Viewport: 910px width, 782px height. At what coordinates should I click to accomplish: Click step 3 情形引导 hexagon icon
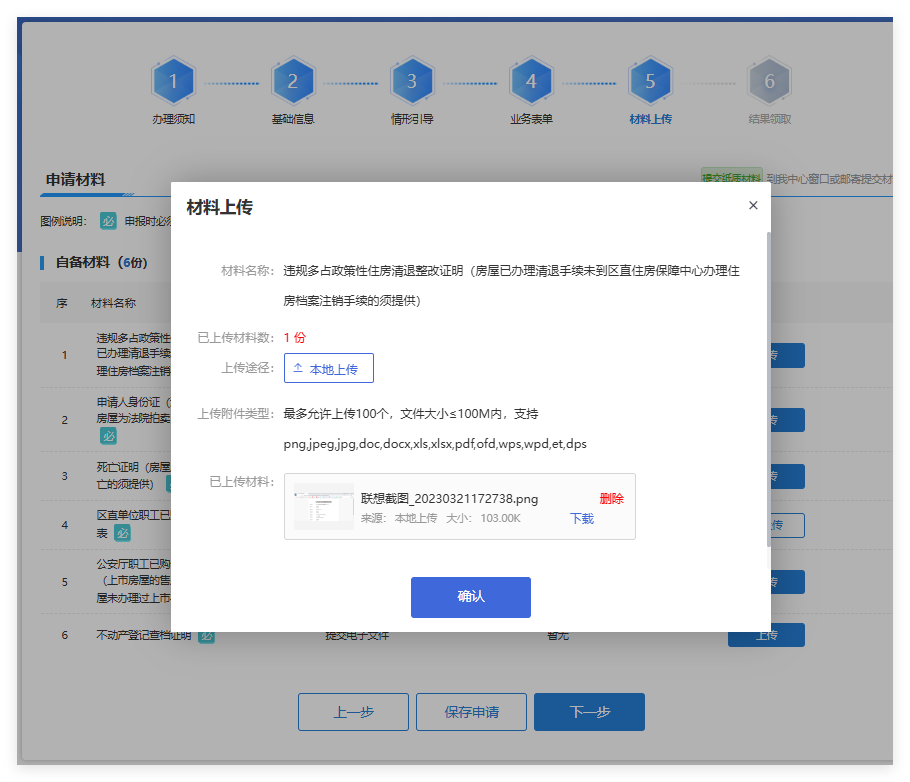pyautogui.click(x=411, y=81)
